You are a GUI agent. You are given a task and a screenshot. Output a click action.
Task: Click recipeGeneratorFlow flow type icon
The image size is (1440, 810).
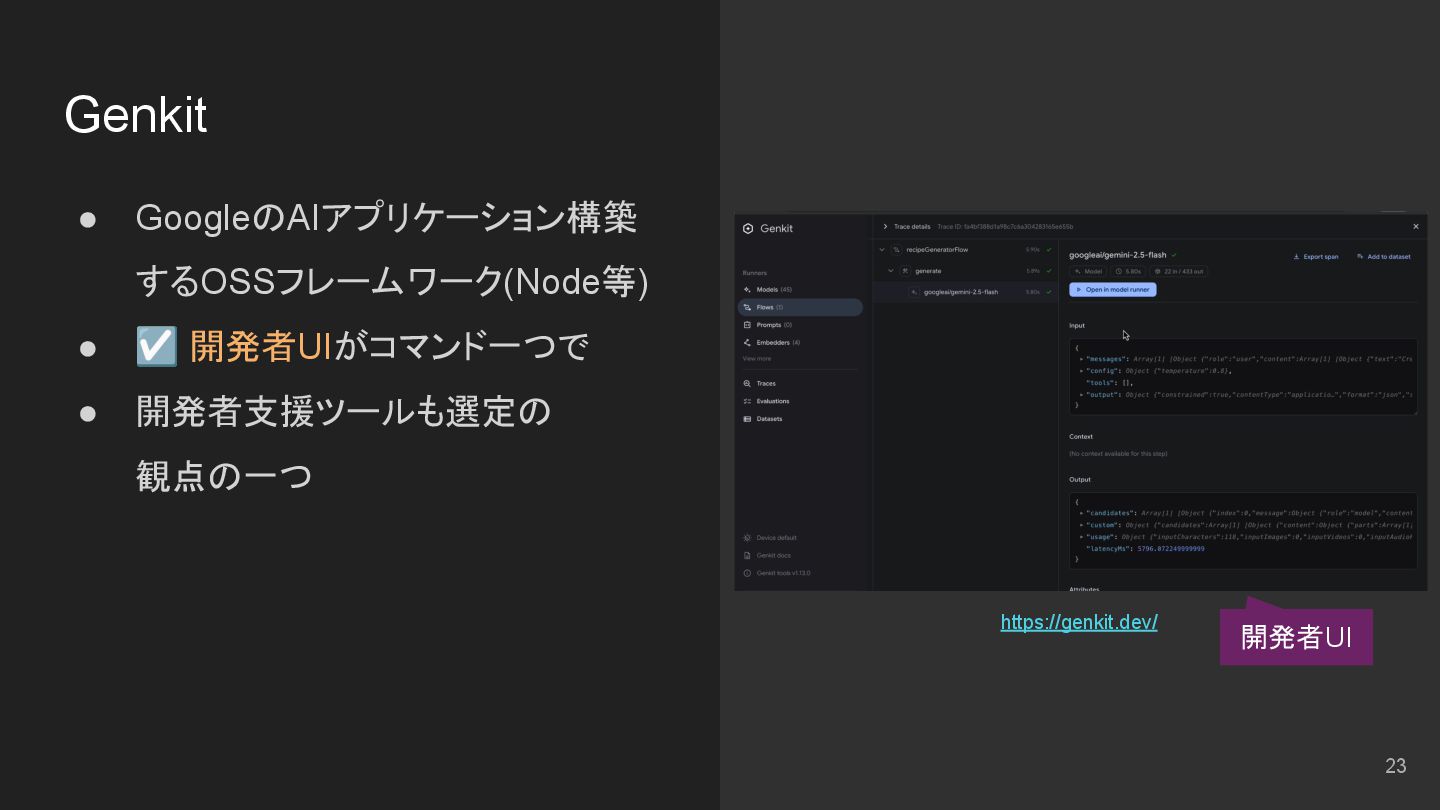pos(897,250)
